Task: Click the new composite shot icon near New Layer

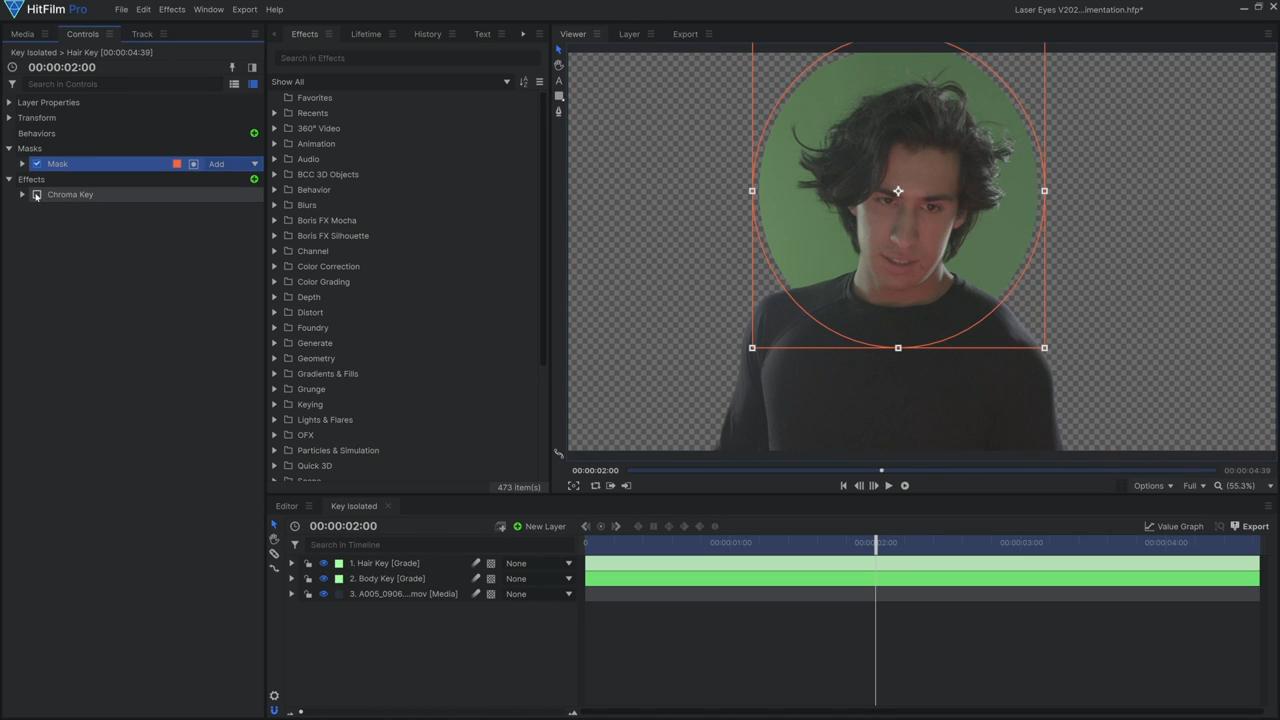Action: pos(501,526)
